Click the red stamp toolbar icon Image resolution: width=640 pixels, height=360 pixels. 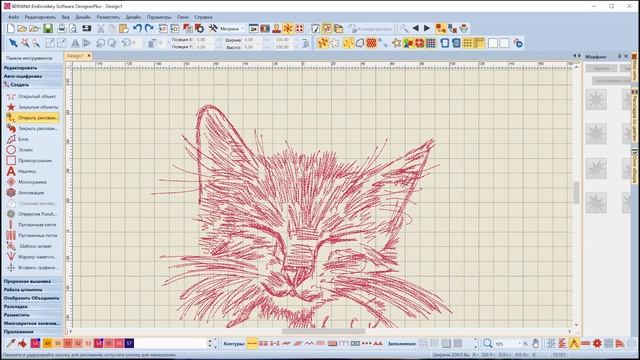click(276, 29)
